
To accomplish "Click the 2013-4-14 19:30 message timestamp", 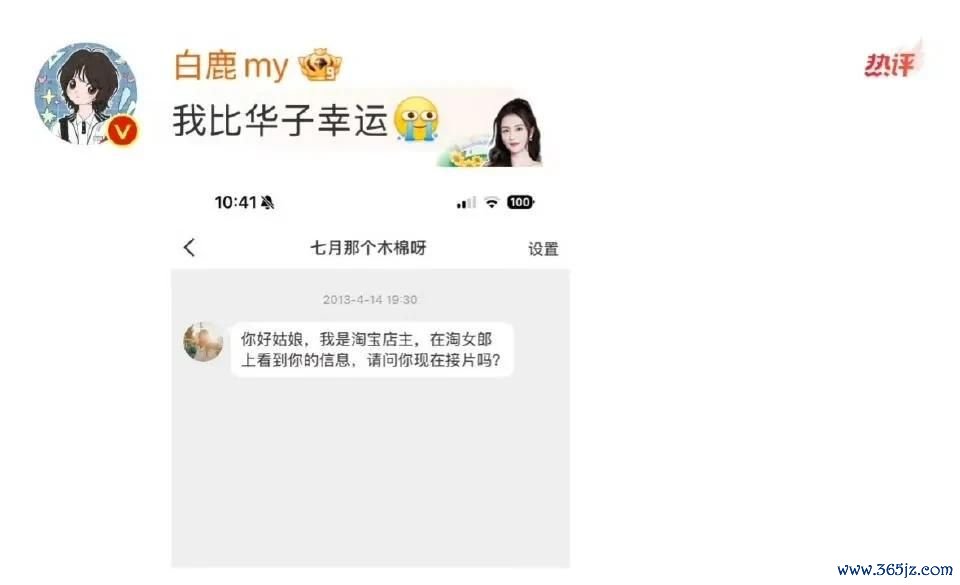I will pos(370,299).
